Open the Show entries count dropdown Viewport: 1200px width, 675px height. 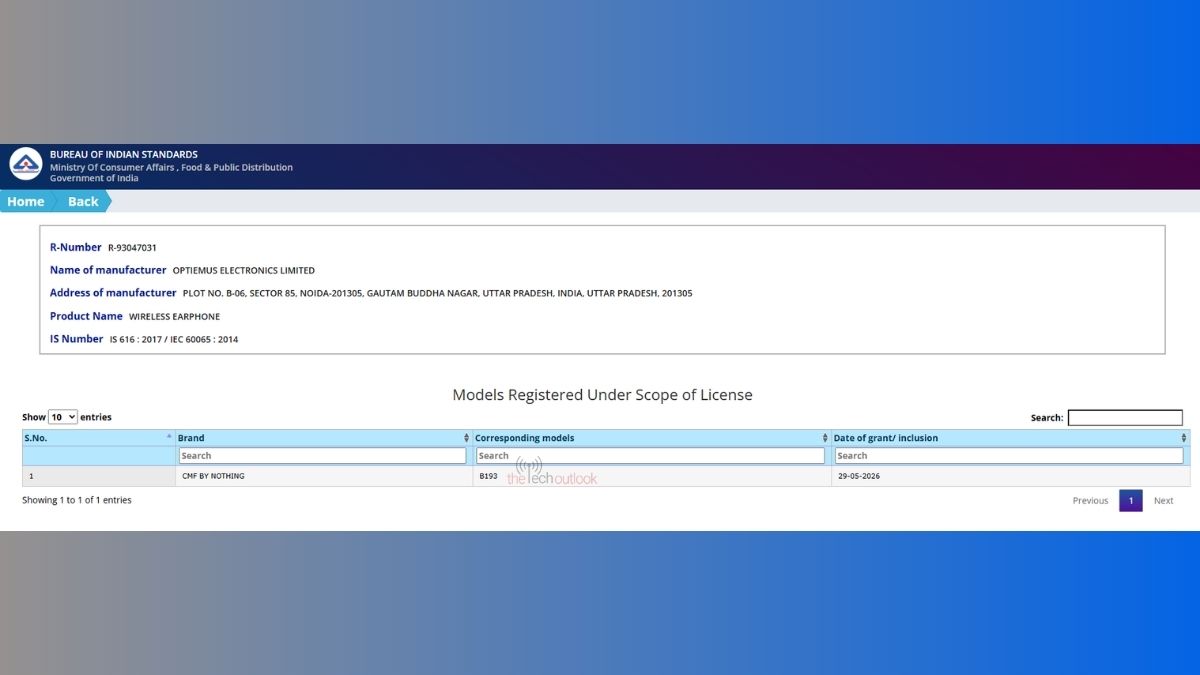click(63, 417)
